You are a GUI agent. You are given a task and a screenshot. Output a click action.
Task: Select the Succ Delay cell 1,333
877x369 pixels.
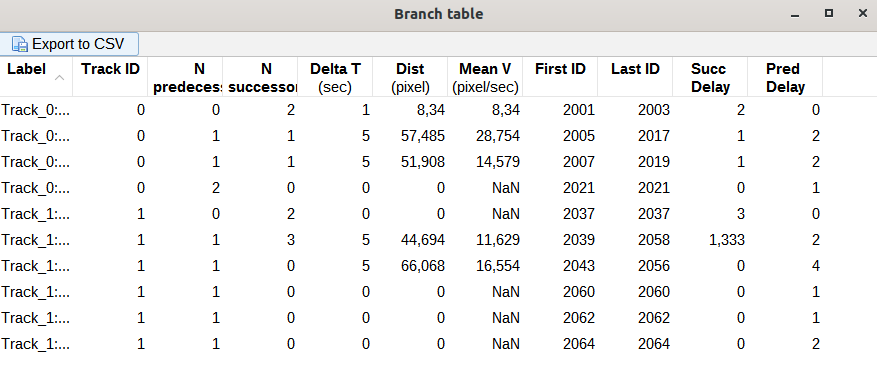click(710, 240)
